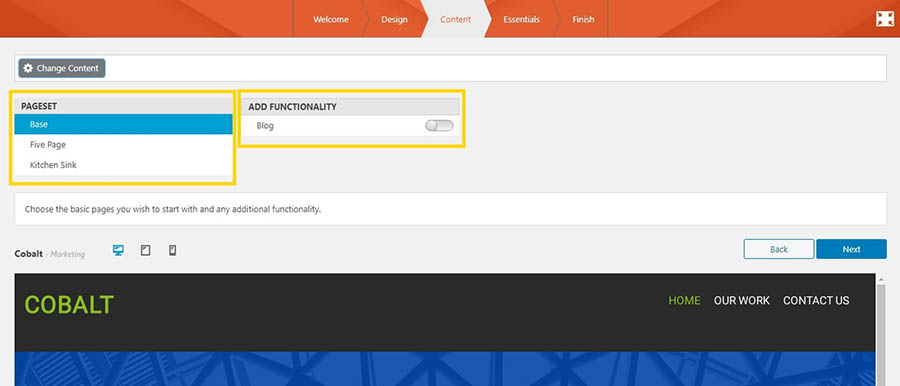Switch to tablet preview icon
Image resolution: width=900 pixels, height=386 pixels.
pos(145,250)
